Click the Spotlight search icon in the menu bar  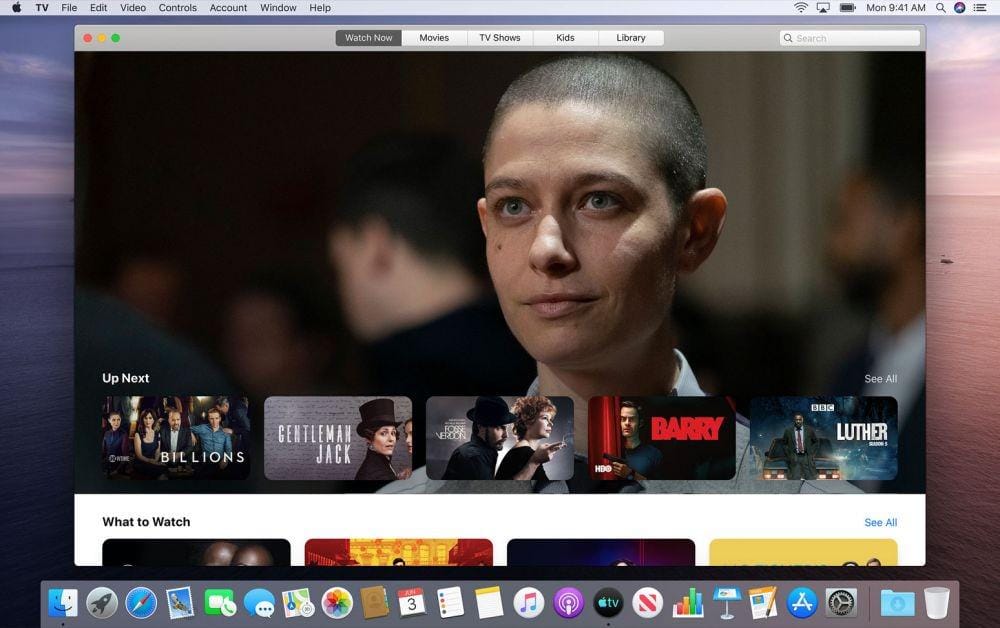940,8
